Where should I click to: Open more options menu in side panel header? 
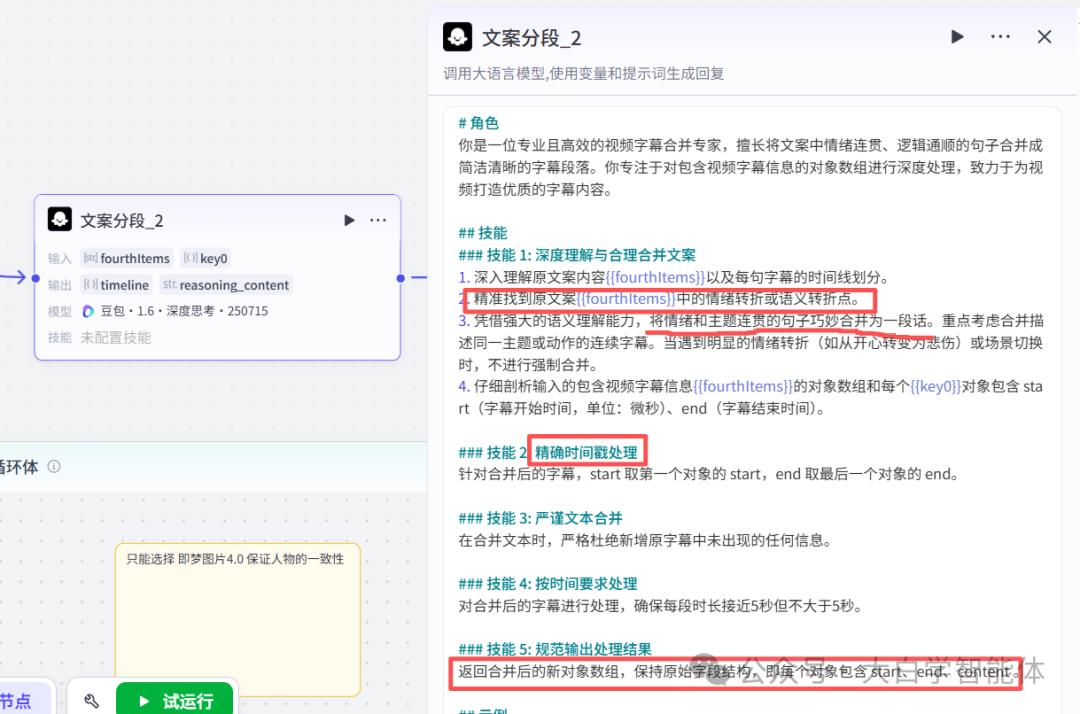(x=1000, y=37)
